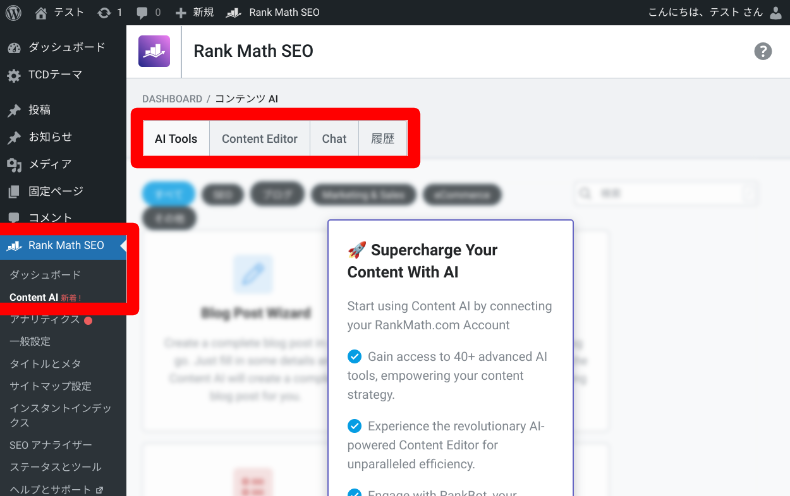The image size is (790, 496).
Task: Go to 投稿 posts menu
Action: (39, 110)
